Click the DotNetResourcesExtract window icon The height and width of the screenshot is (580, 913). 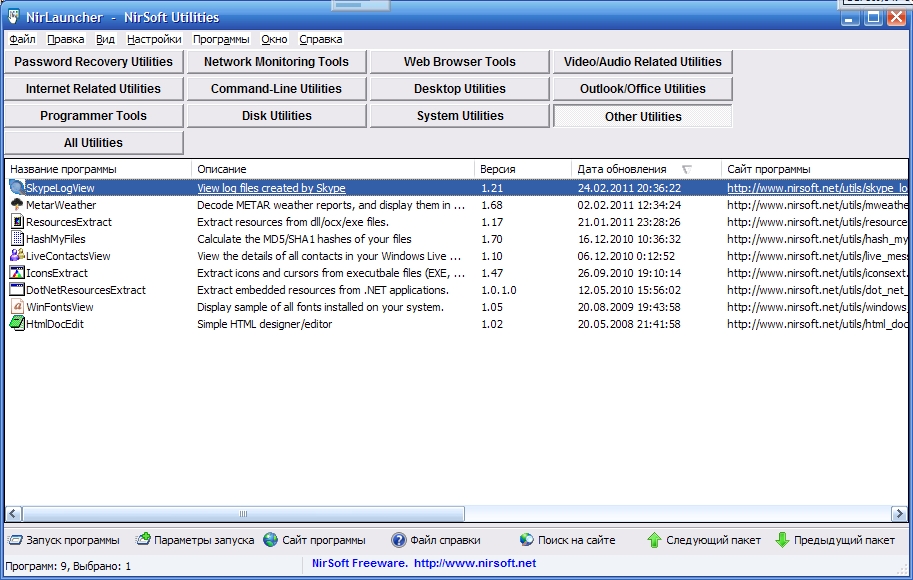pos(17,289)
